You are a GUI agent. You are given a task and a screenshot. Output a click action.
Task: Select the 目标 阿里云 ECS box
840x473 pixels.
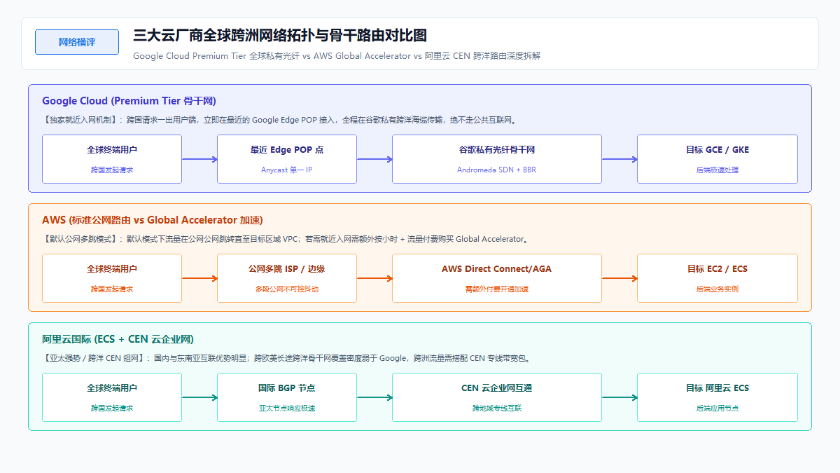tap(717, 397)
